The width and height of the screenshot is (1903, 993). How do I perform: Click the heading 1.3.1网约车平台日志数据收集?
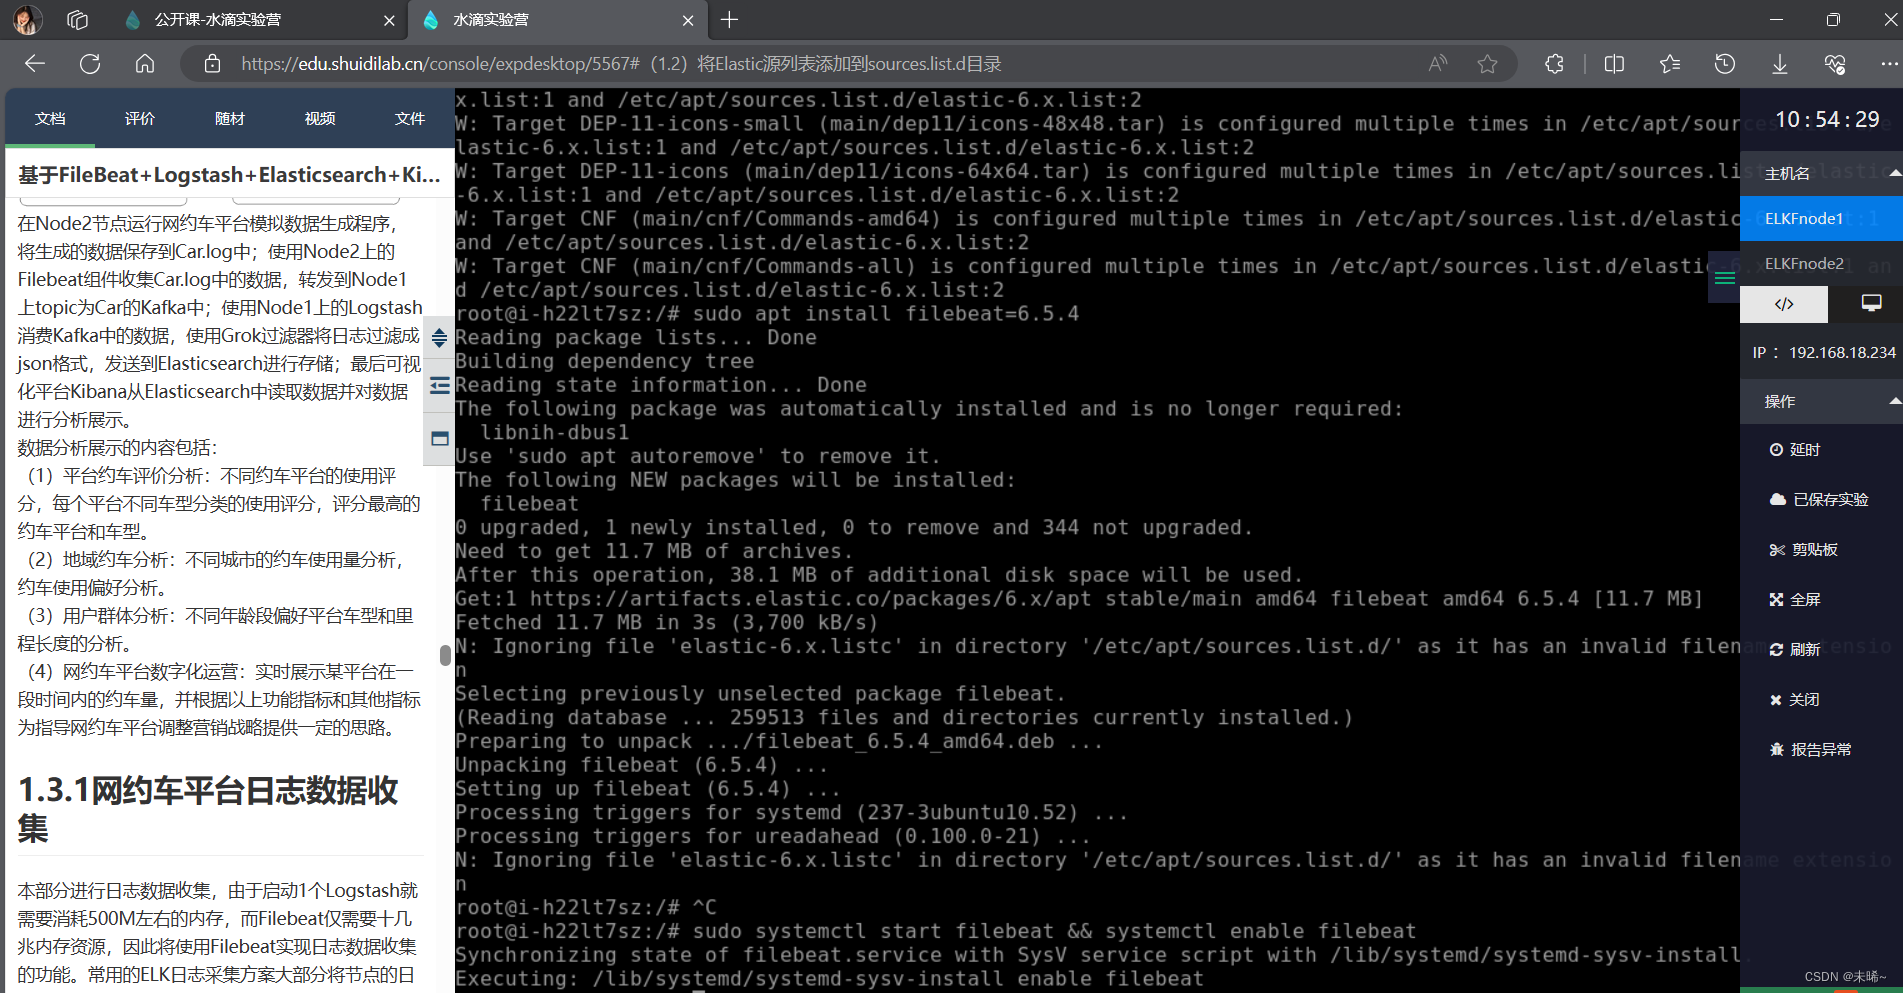208,809
